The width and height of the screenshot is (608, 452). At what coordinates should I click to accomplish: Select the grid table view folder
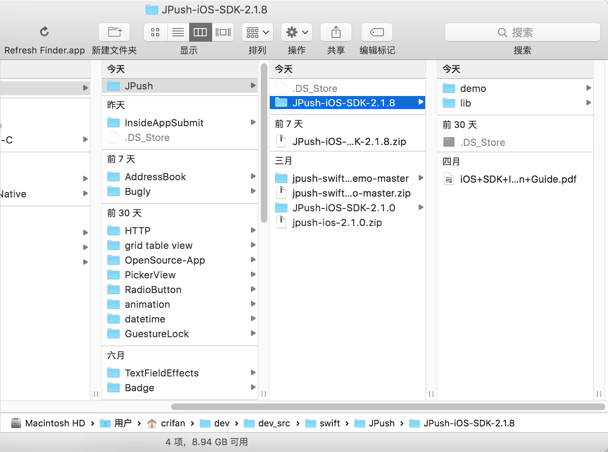[180, 245]
